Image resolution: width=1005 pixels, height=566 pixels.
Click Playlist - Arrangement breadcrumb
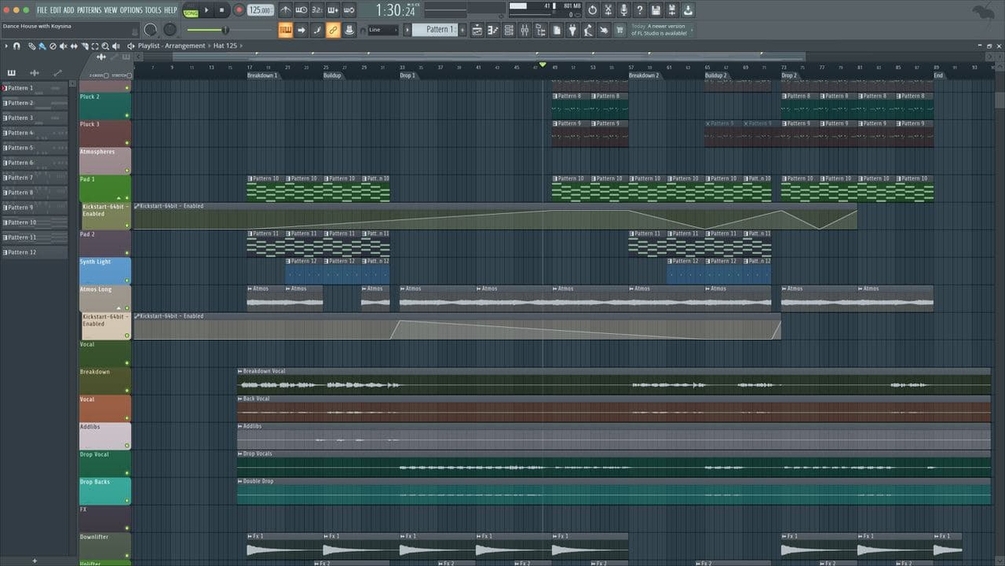coord(171,46)
